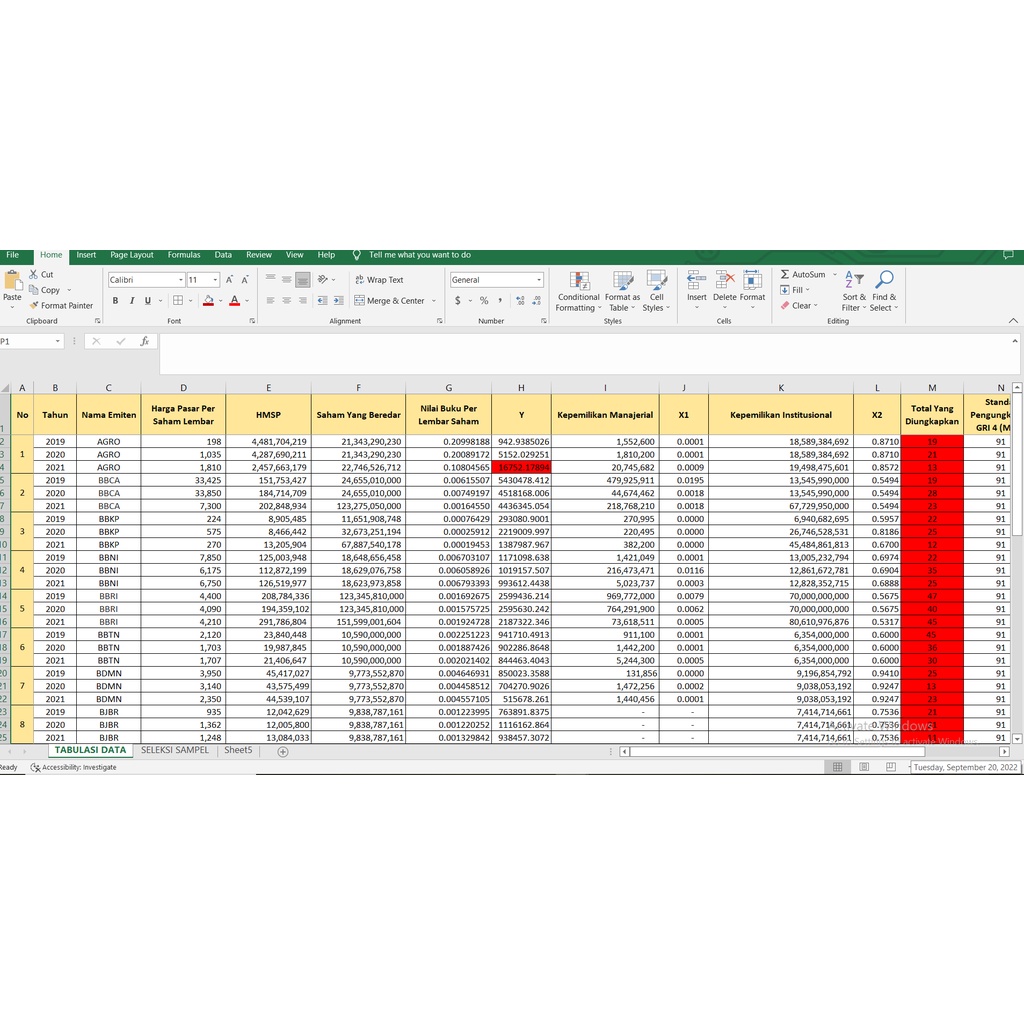This screenshot has width=1024, height=1024.
Task: Click the Format as Table icon
Action: (623, 281)
